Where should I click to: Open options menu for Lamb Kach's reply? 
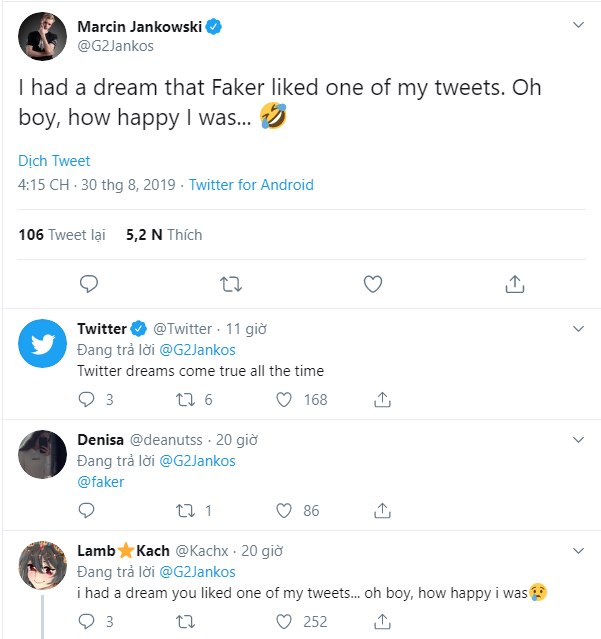pyautogui.click(x=578, y=551)
